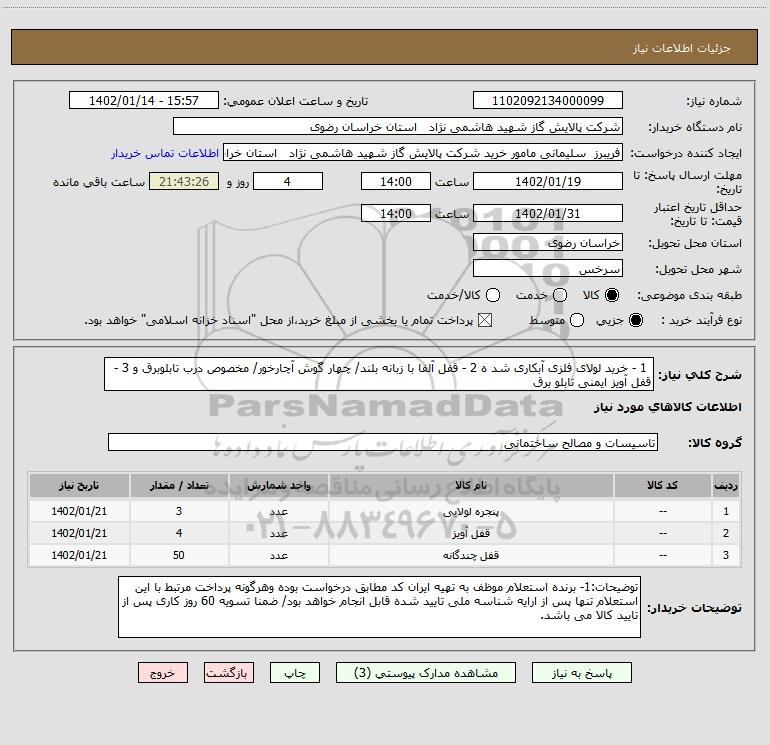
Task: Select the 'قفل آویز' table row
Action: [x=384, y=532]
